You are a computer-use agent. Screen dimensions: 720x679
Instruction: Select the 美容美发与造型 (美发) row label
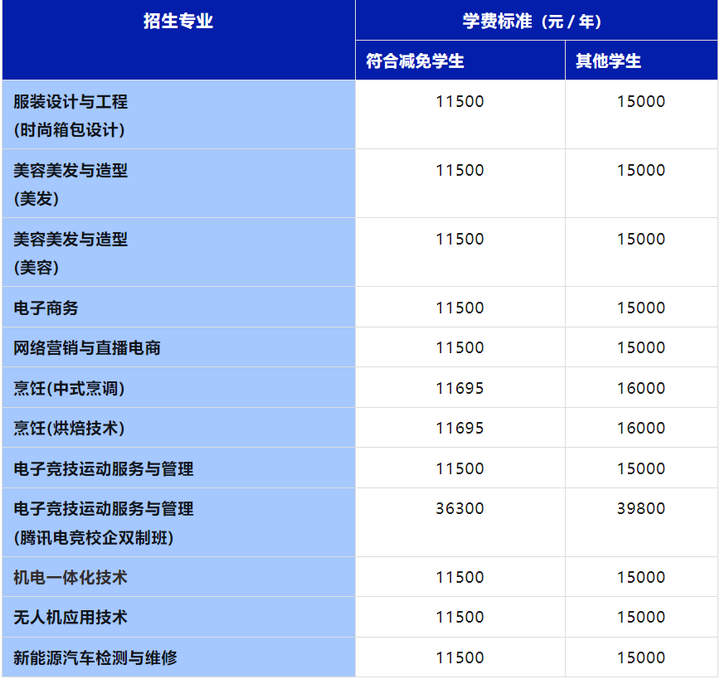point(71,184)
